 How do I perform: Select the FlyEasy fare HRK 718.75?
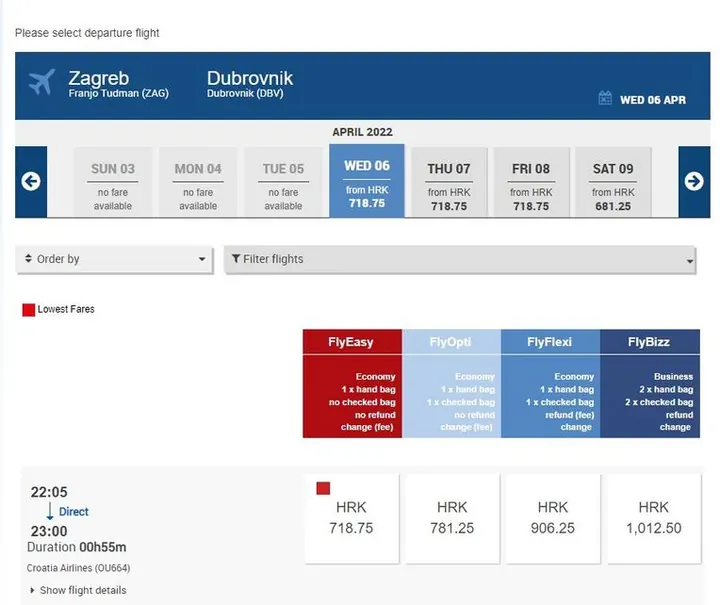pyautogui.click(x=351, y=518)
